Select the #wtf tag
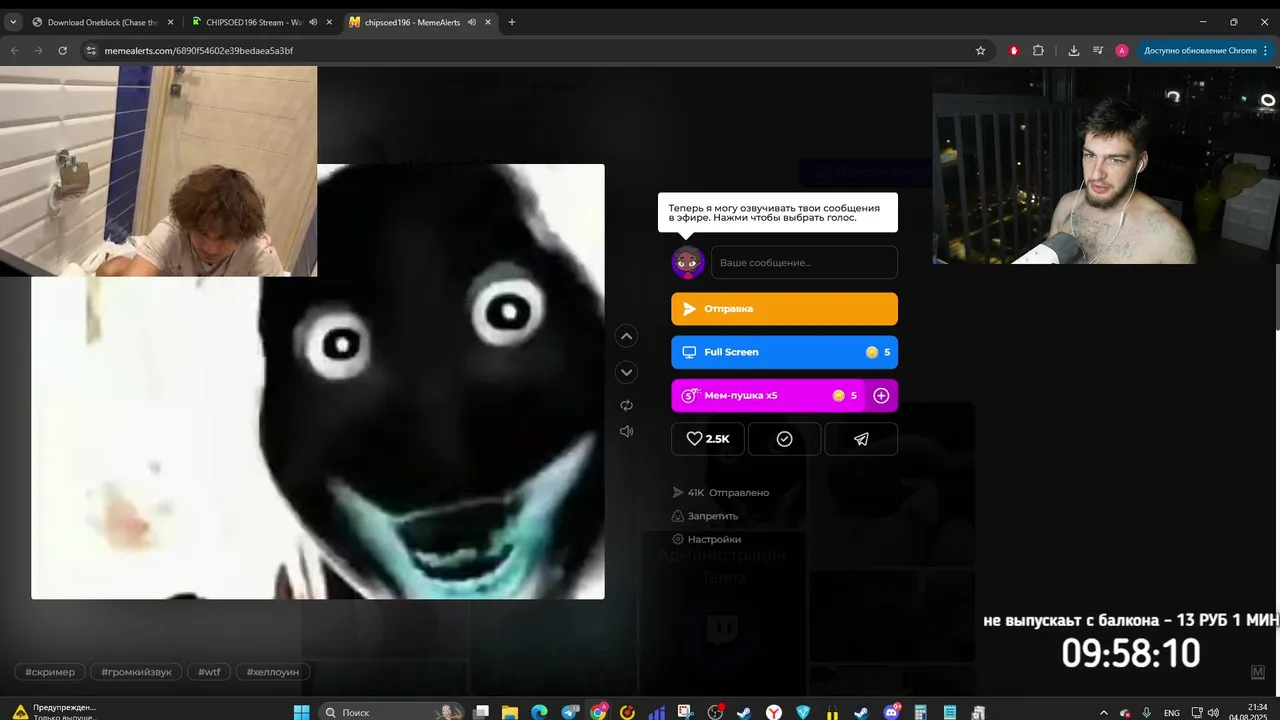Image resolution: width=1280 pixels, height=720 pixels. point(209,672)
